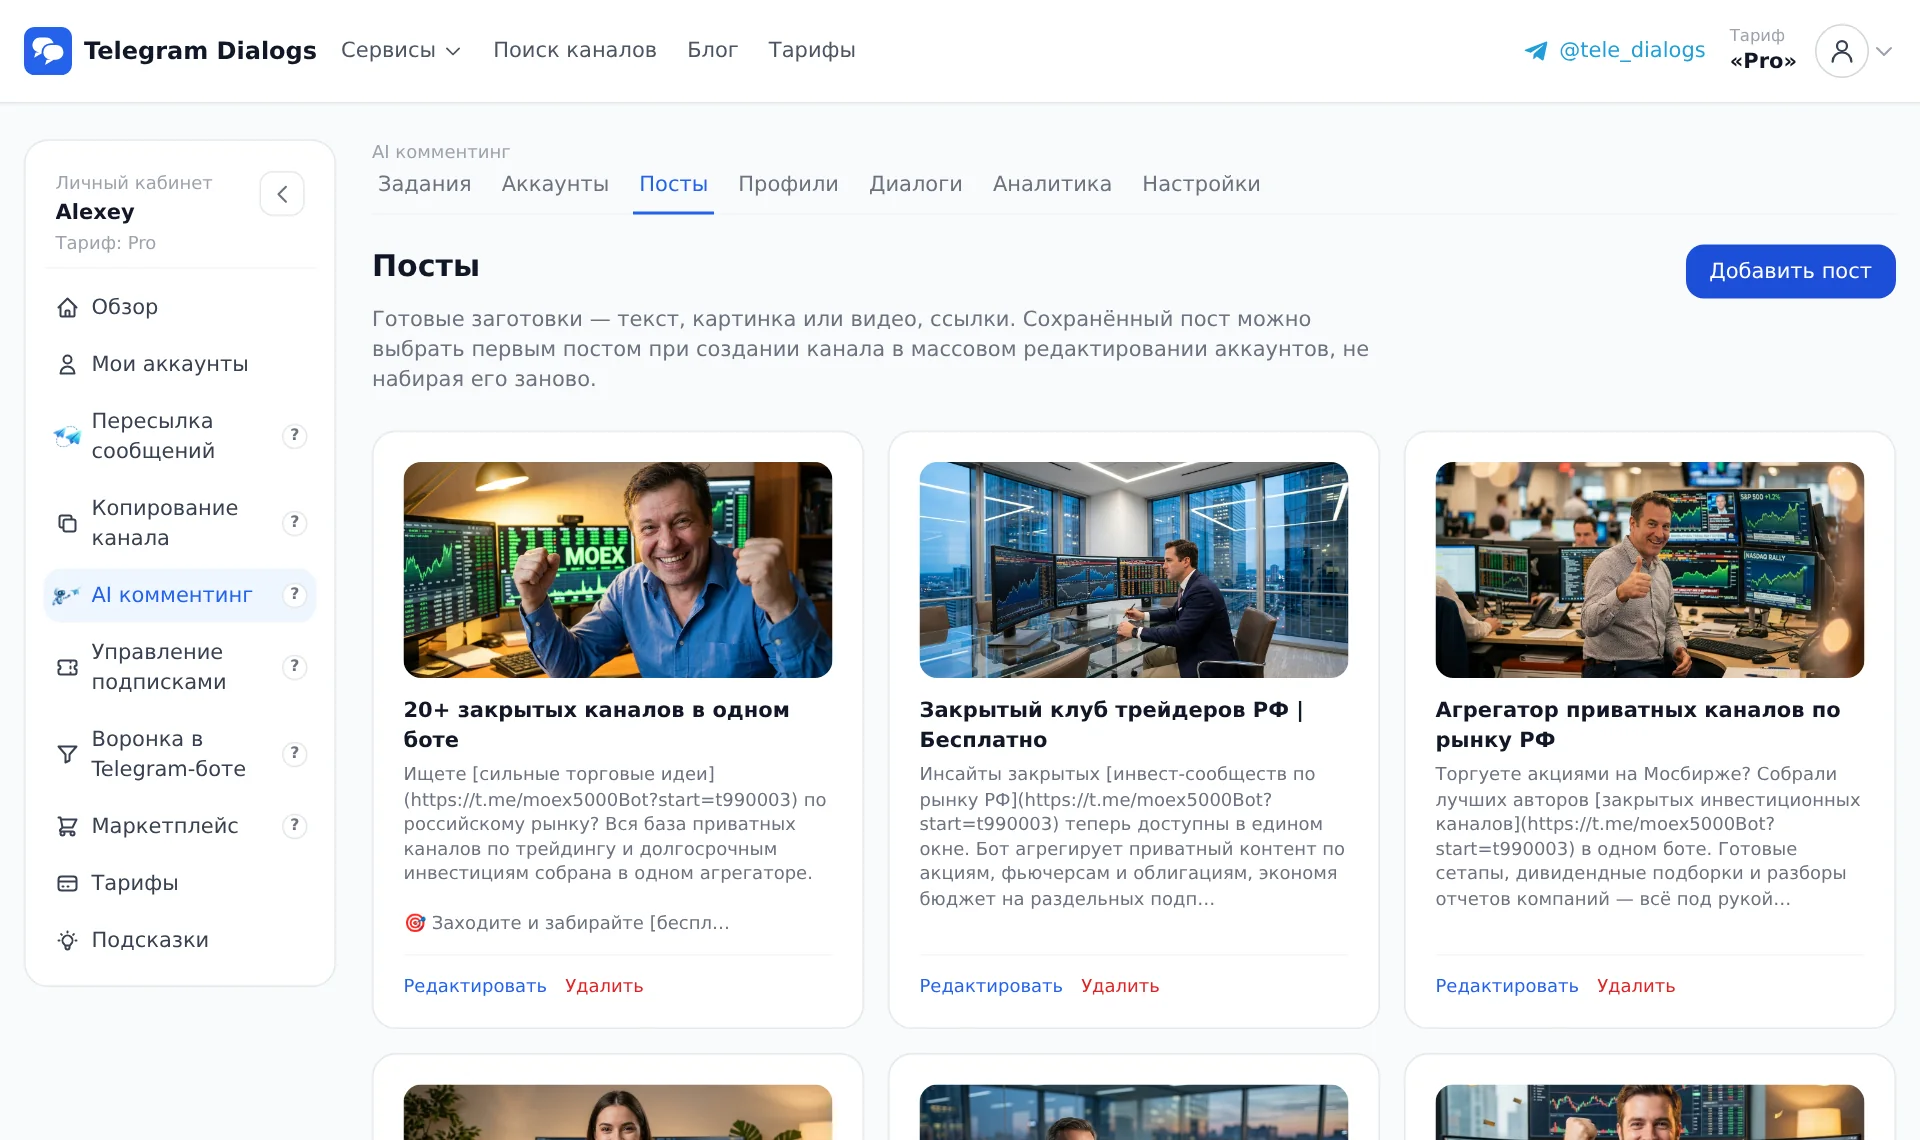Image resolution: width=1920 pixels, height=1140 pixels.
Task: Click the Маркетплейс cart icon
Action: pyautogui.click(x=67, y=826)
